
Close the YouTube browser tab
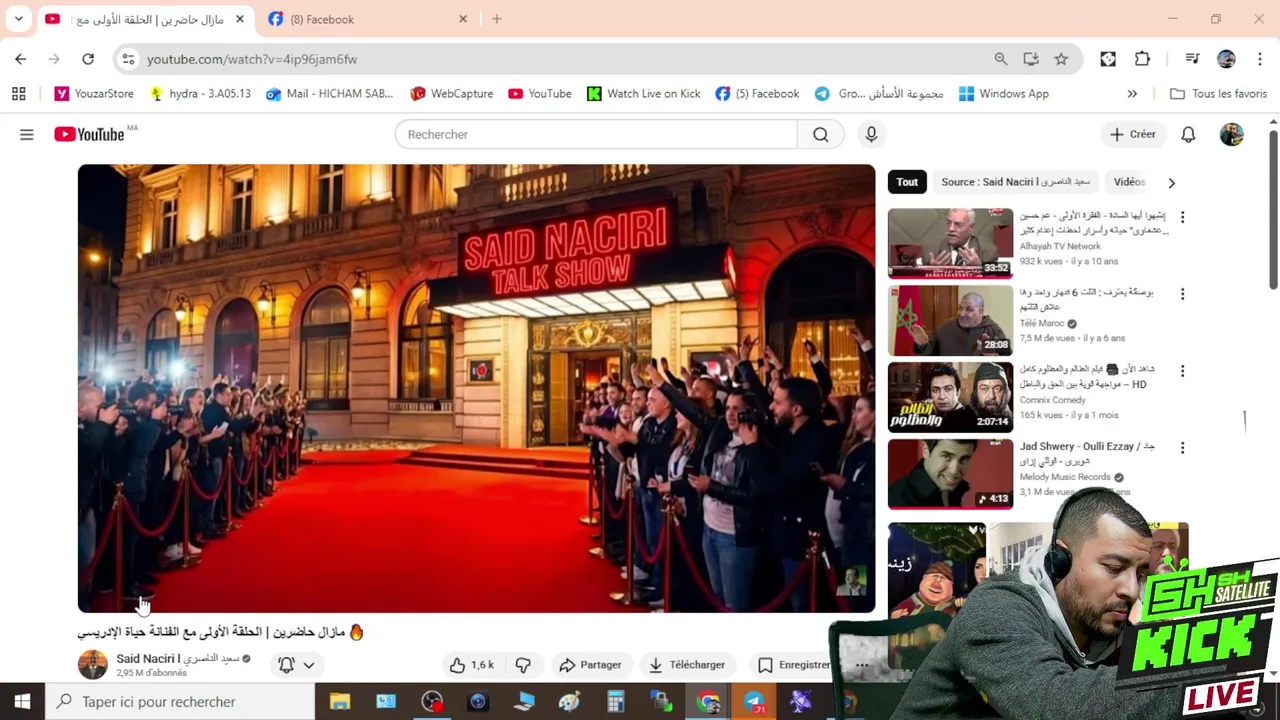click(x=240, y=19)
